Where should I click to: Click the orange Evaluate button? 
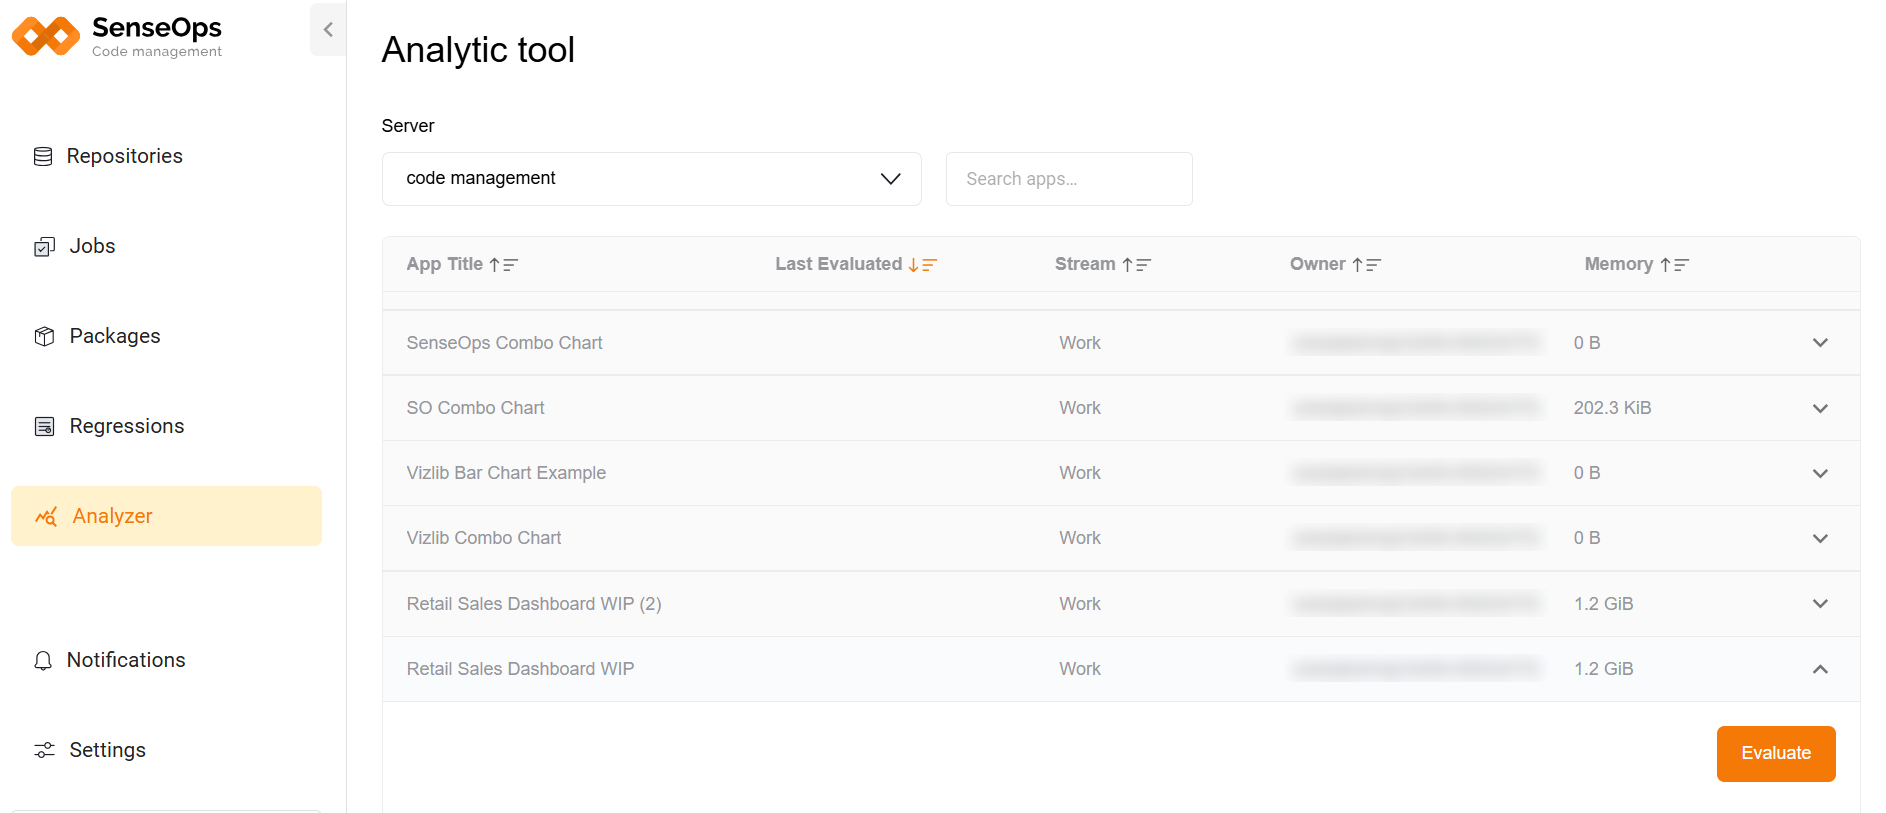1776,754
